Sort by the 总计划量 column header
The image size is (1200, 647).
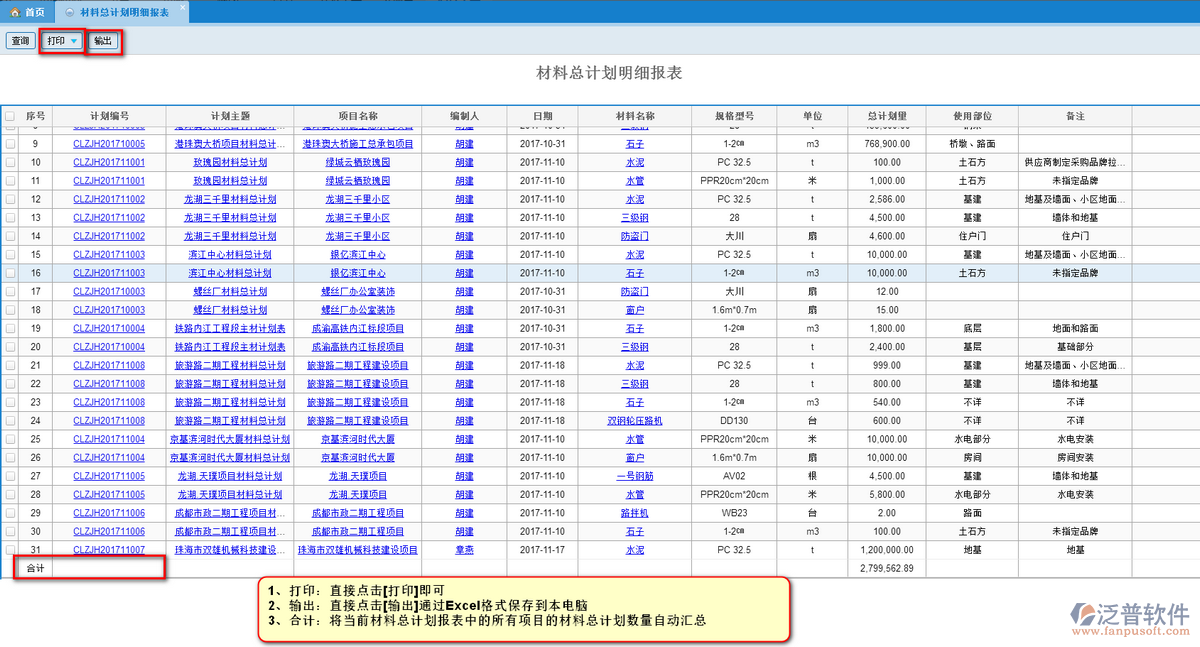[x=886, y=116]
